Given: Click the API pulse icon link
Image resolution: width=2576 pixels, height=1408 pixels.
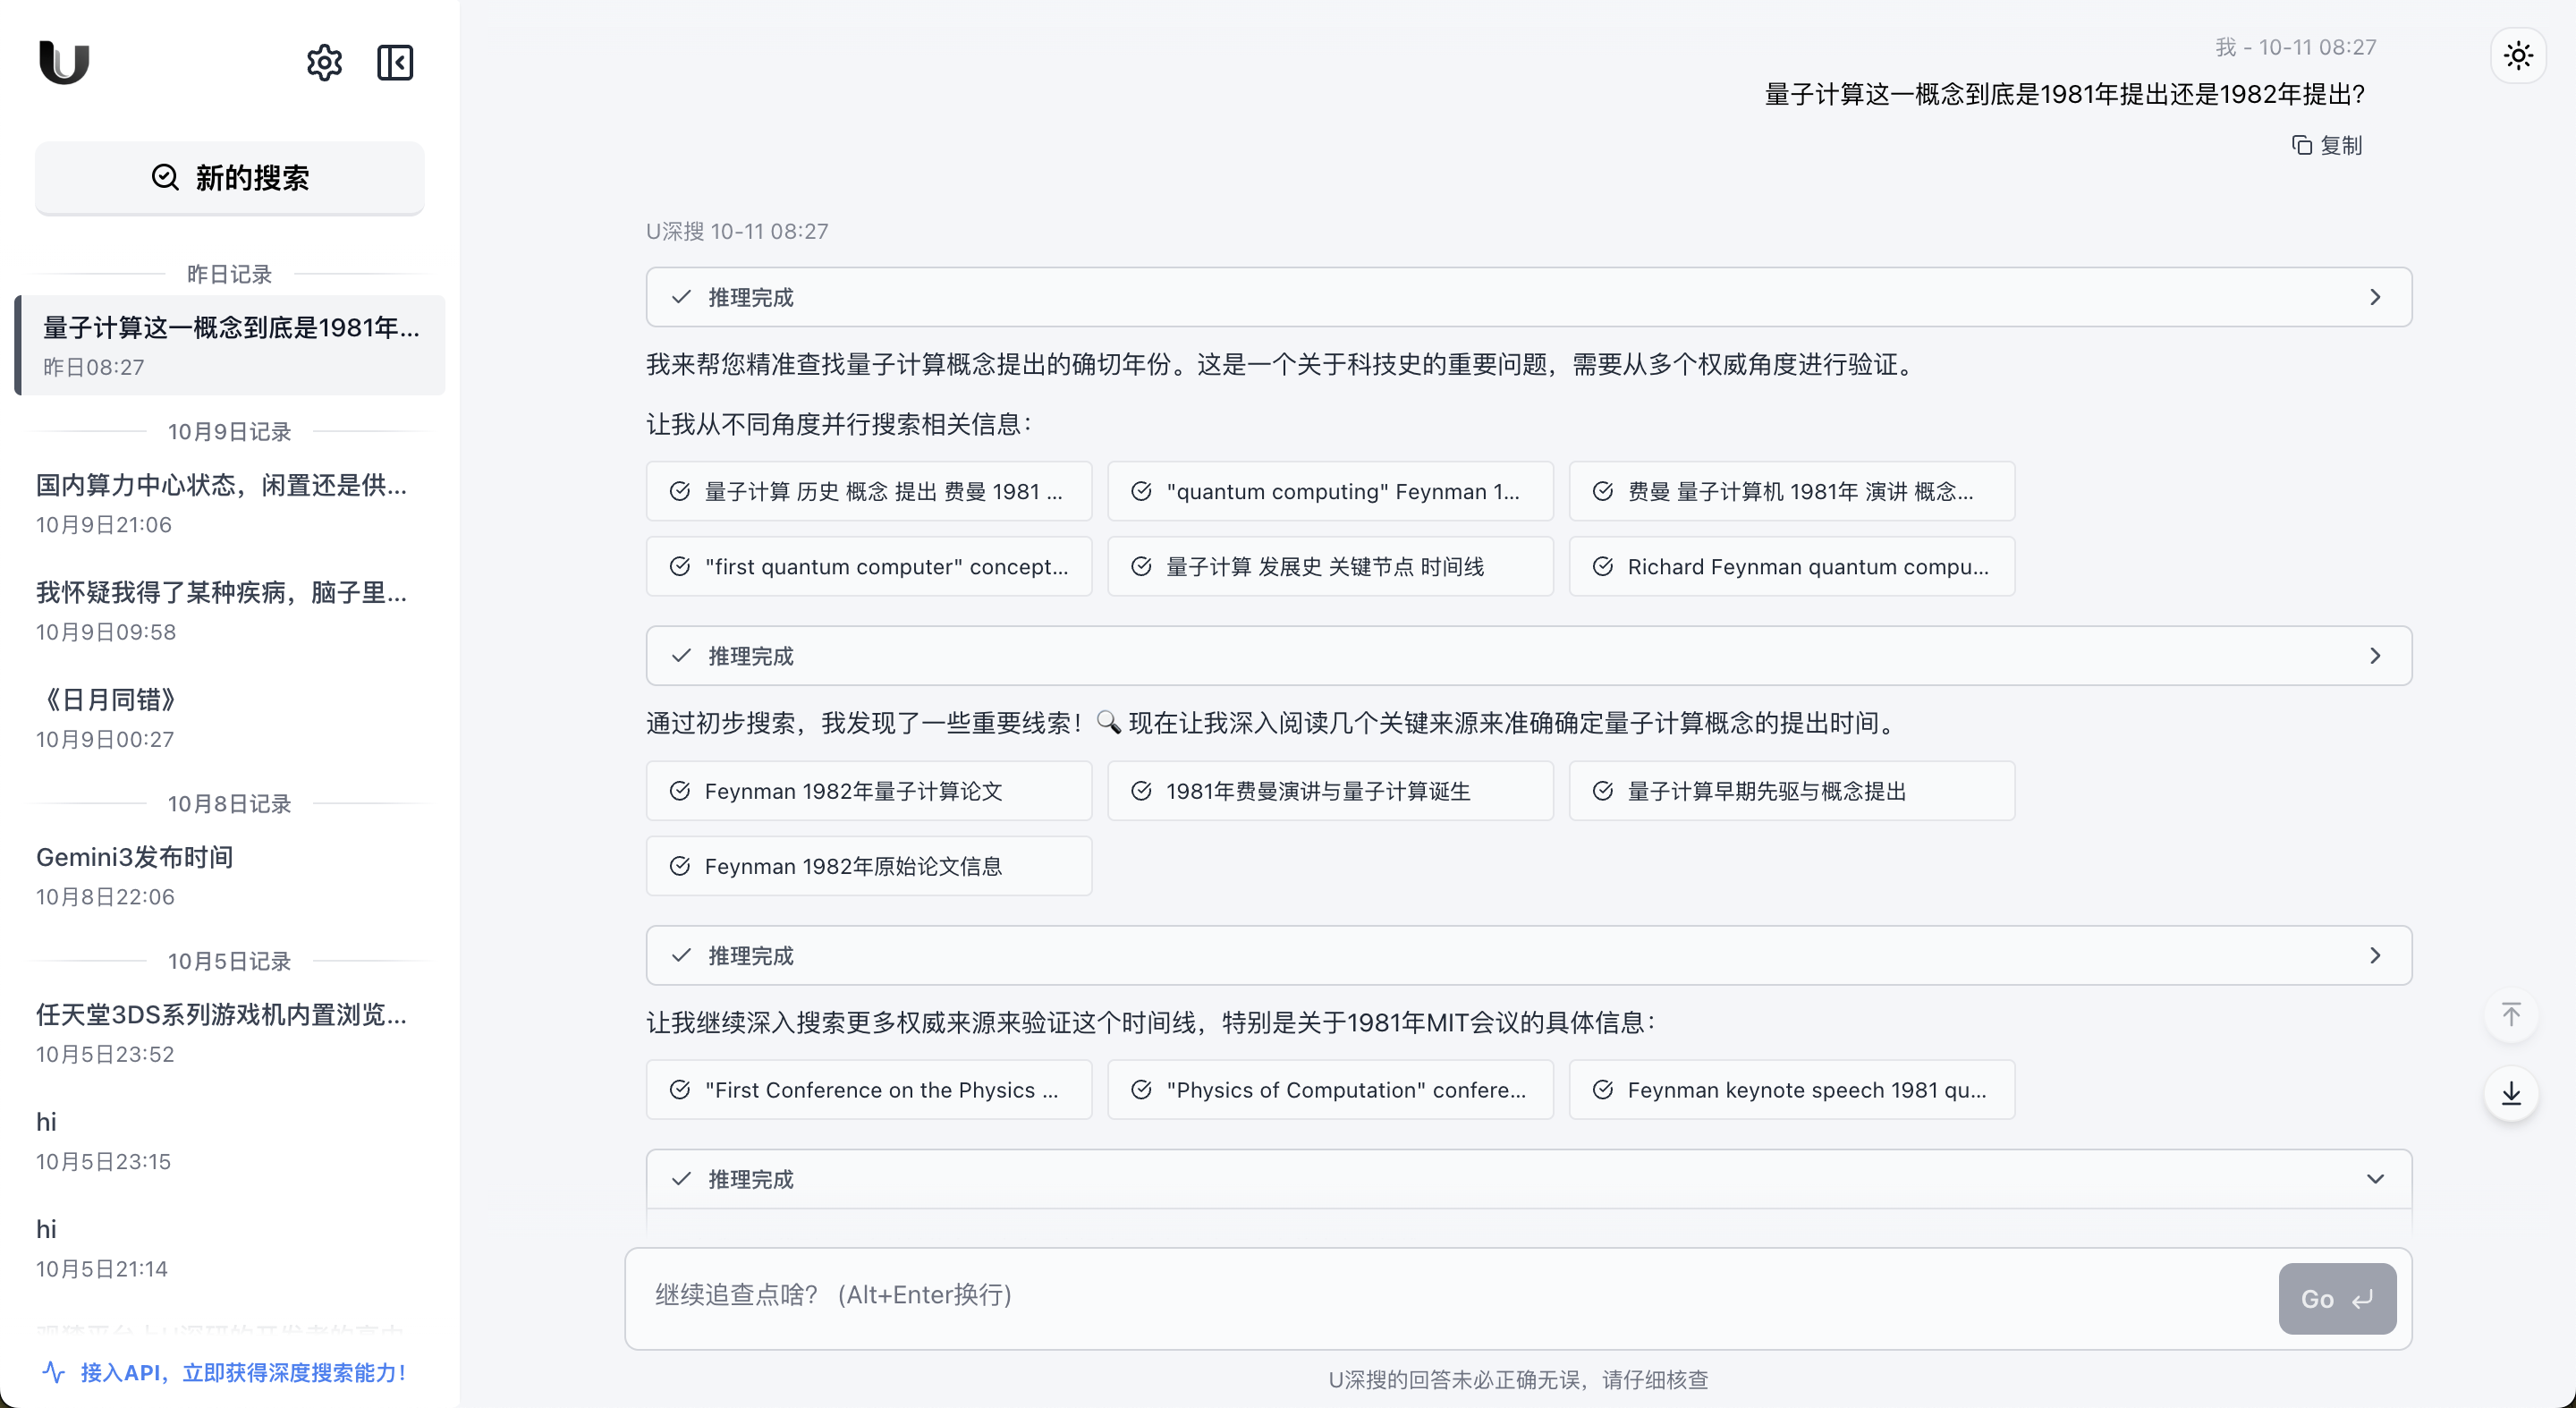Looking at the screenshot, I should point(53,1372).
